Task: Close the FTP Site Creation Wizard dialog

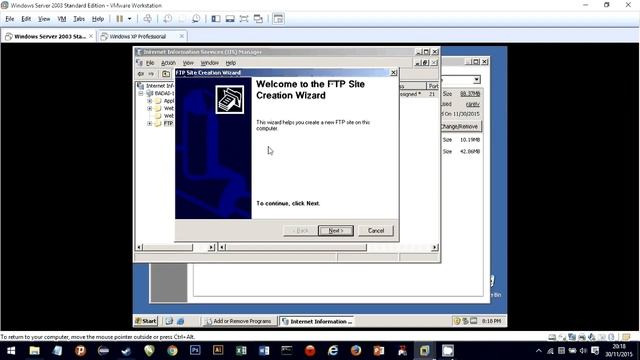Action: click(x=393, y=73)
